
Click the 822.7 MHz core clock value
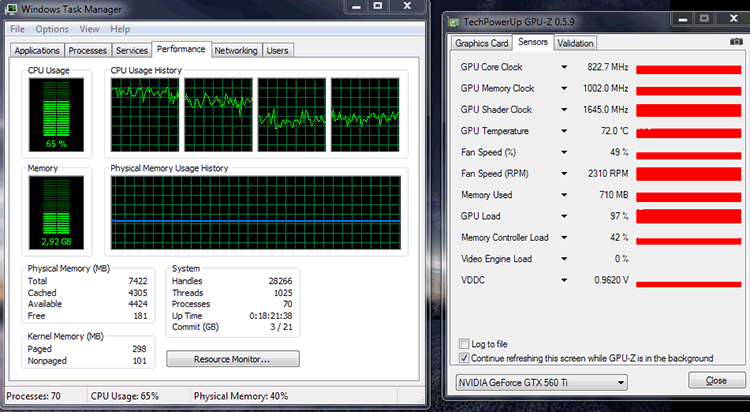(607, 67)
